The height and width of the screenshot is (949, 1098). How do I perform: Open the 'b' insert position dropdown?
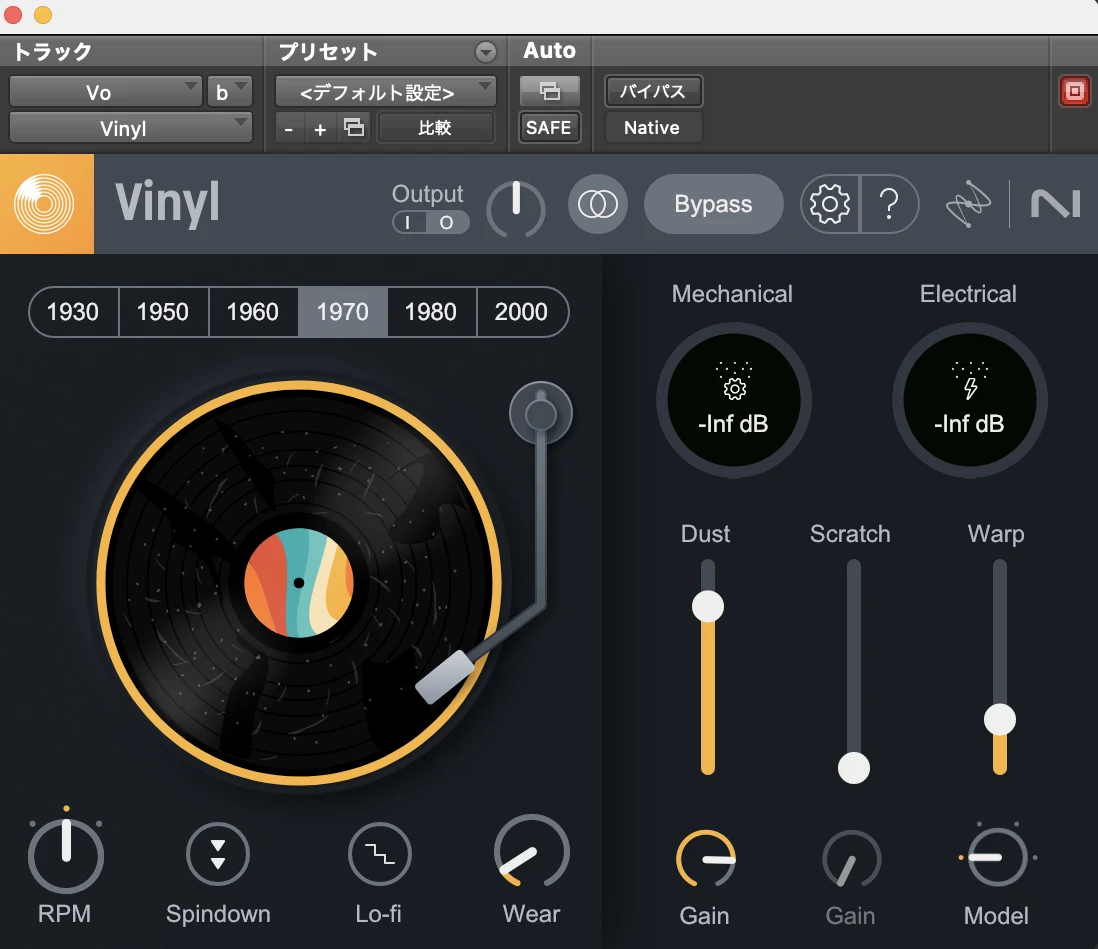point(229,92)
